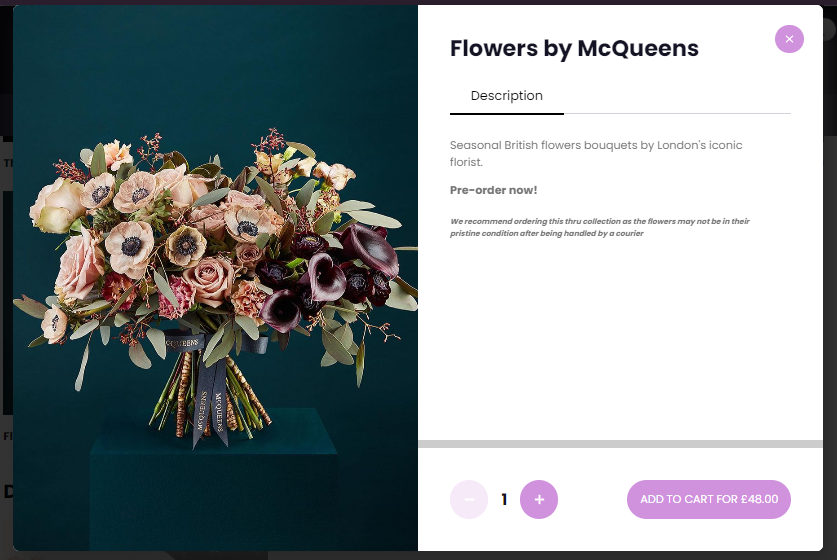Add to cart for £48.00
This screenshot has width=837, height=560.
(708, 499)
